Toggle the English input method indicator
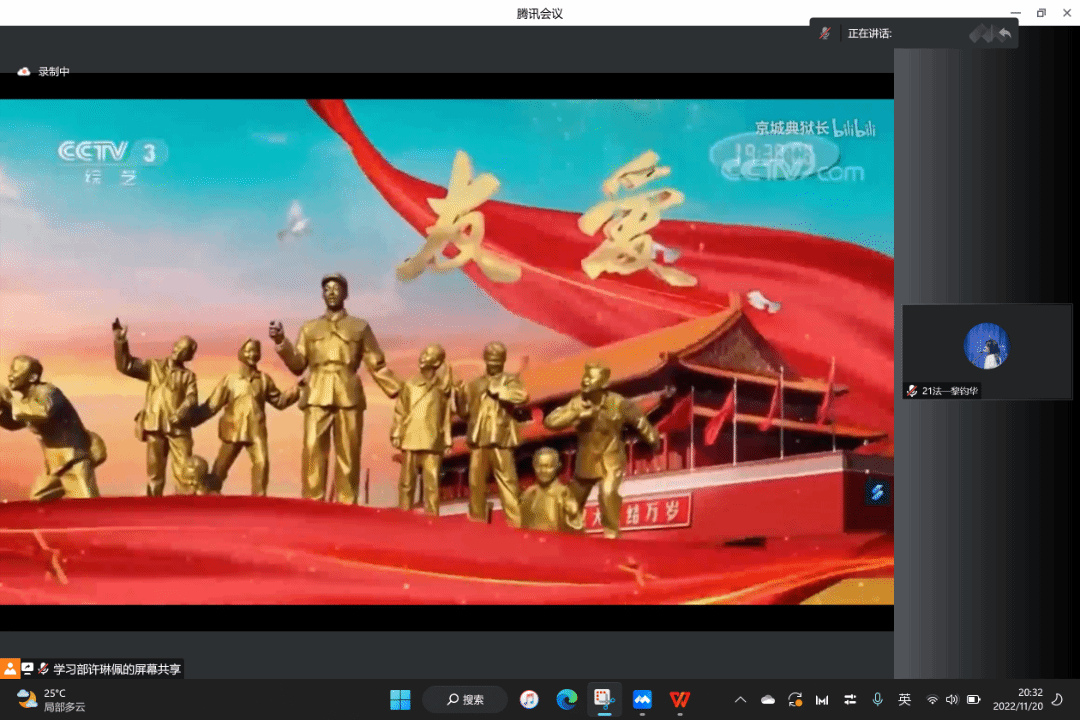The width and height of the screenshot is (1080, 720). (904, 699)
